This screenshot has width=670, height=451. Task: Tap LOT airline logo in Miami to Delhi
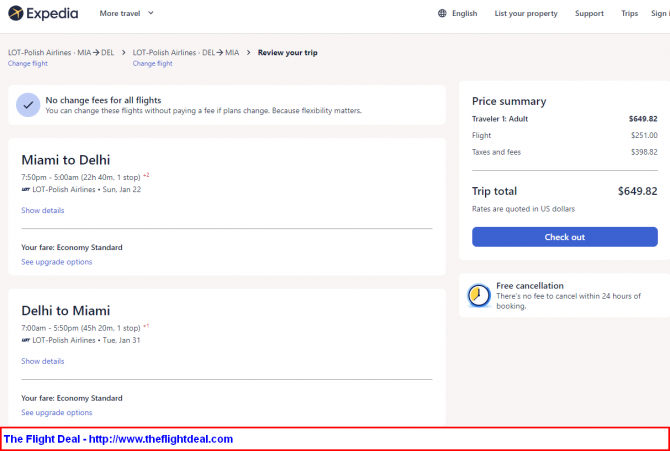pos(26,189)
